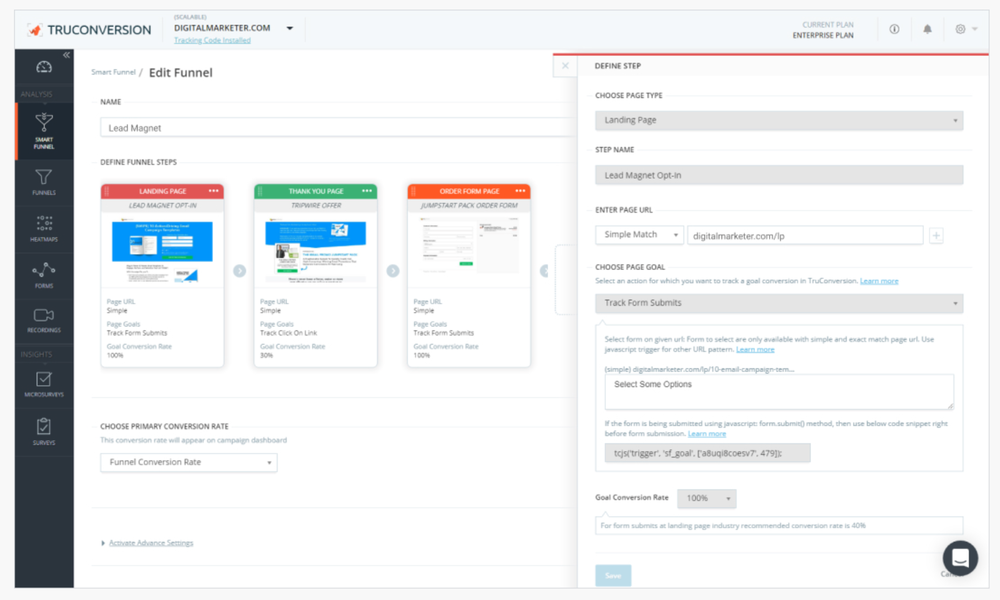Open Surveys in sidebar
Image resolution: width=1000 pixels, height=600 pixels.
tap(44, 432)
